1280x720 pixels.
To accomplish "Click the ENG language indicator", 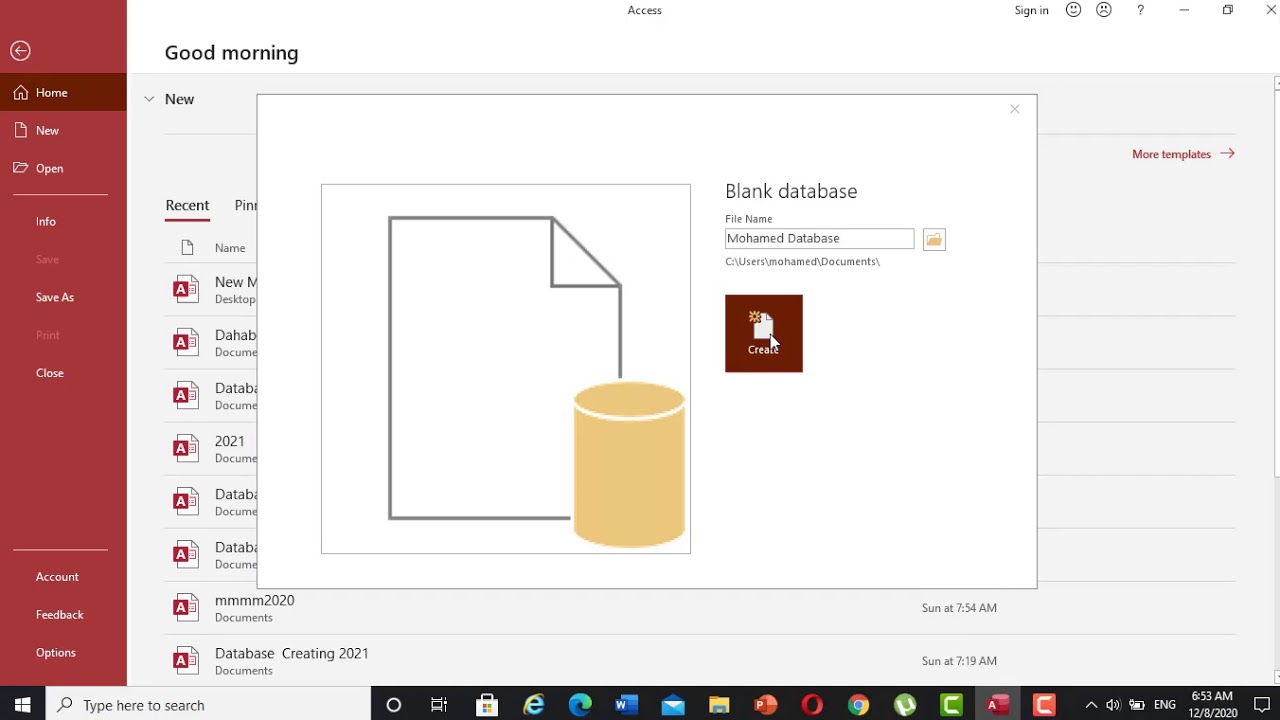I will coord(1165,705).
